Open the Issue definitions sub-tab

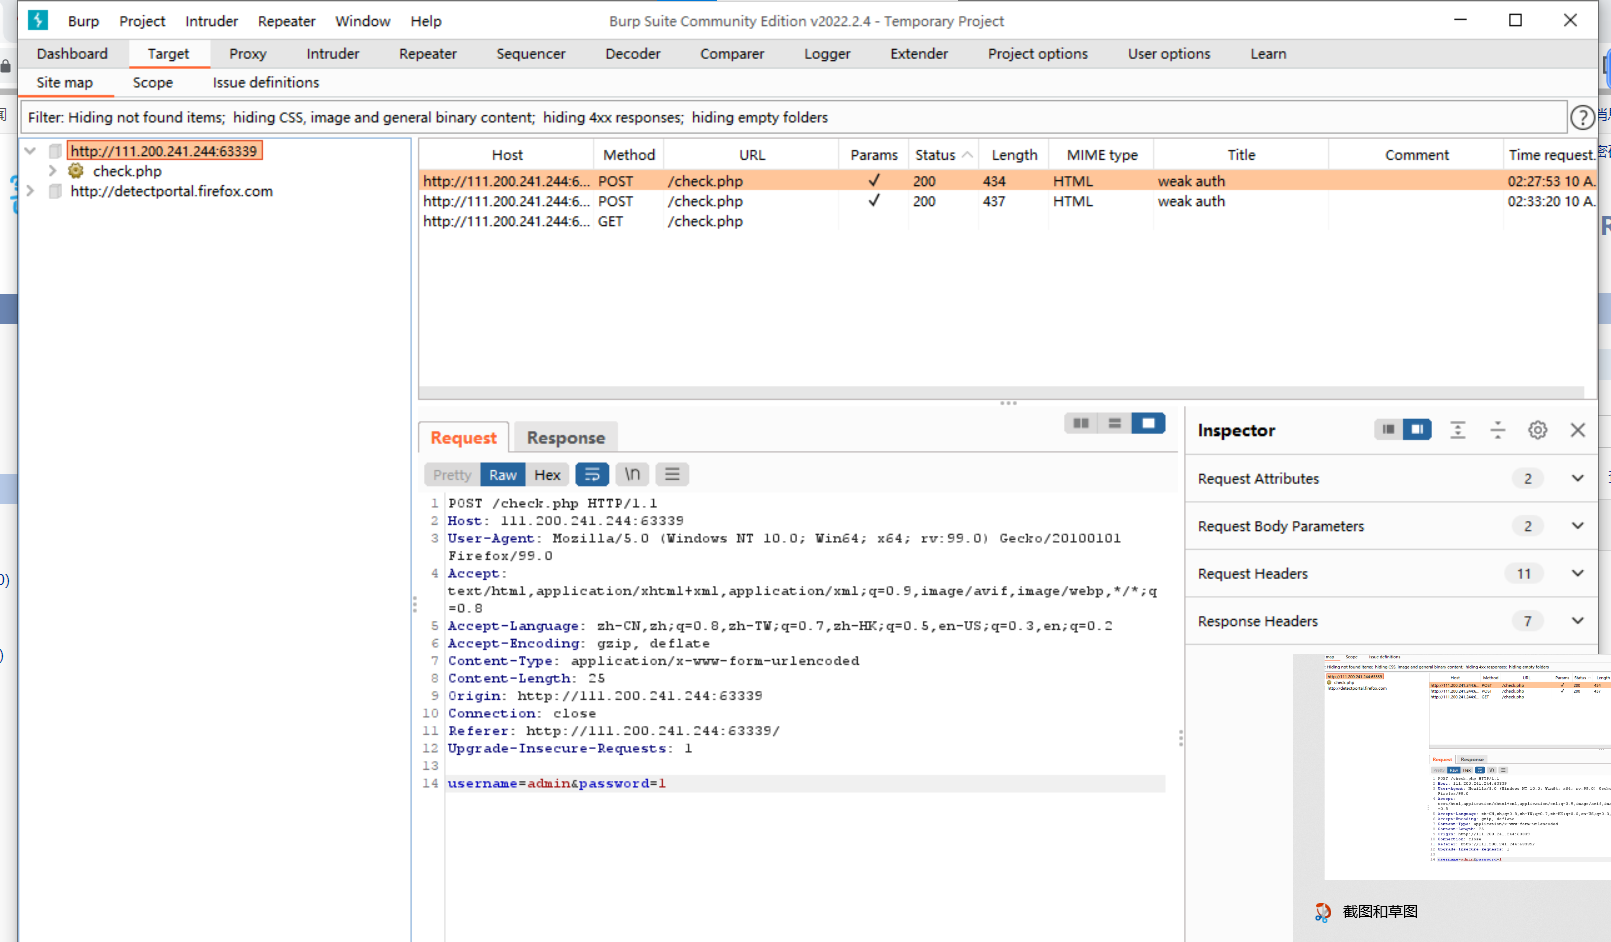(x=266, y=83)
